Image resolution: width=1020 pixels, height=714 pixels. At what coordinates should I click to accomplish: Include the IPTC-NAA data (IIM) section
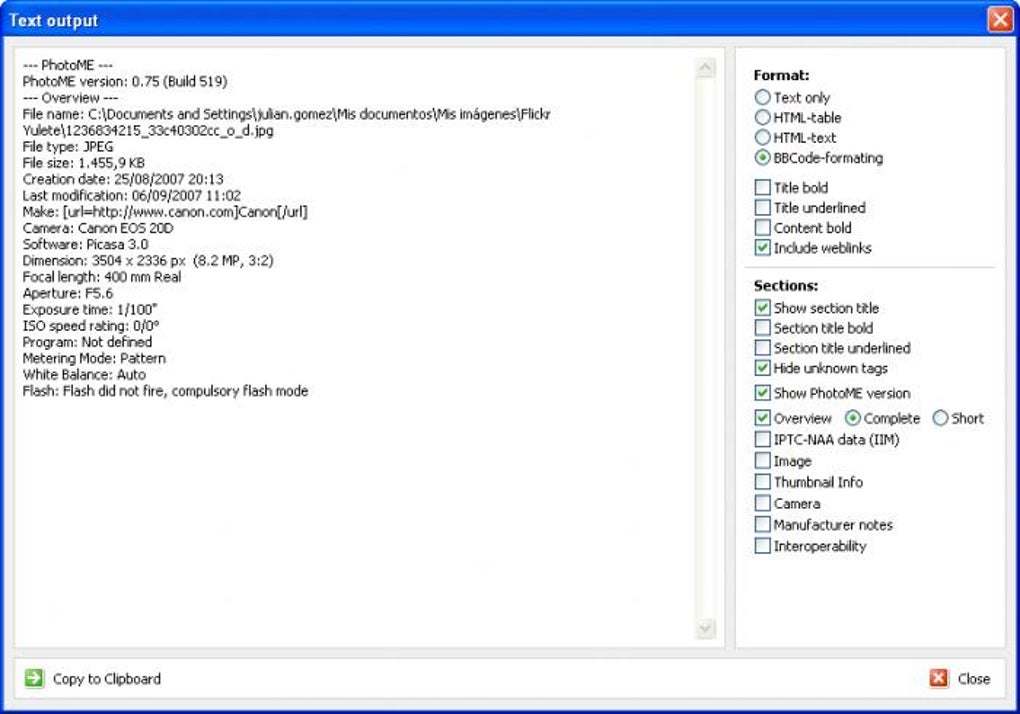(762, 440)
